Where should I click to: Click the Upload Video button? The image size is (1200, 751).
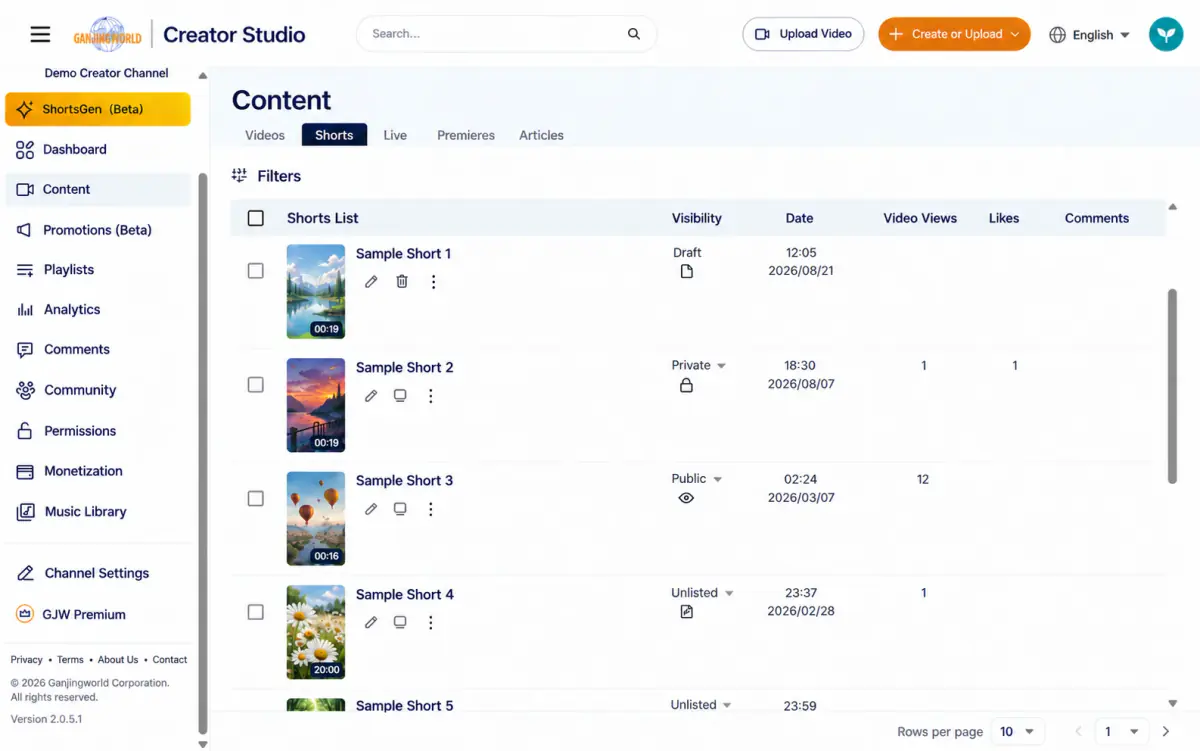click(803, 34)
